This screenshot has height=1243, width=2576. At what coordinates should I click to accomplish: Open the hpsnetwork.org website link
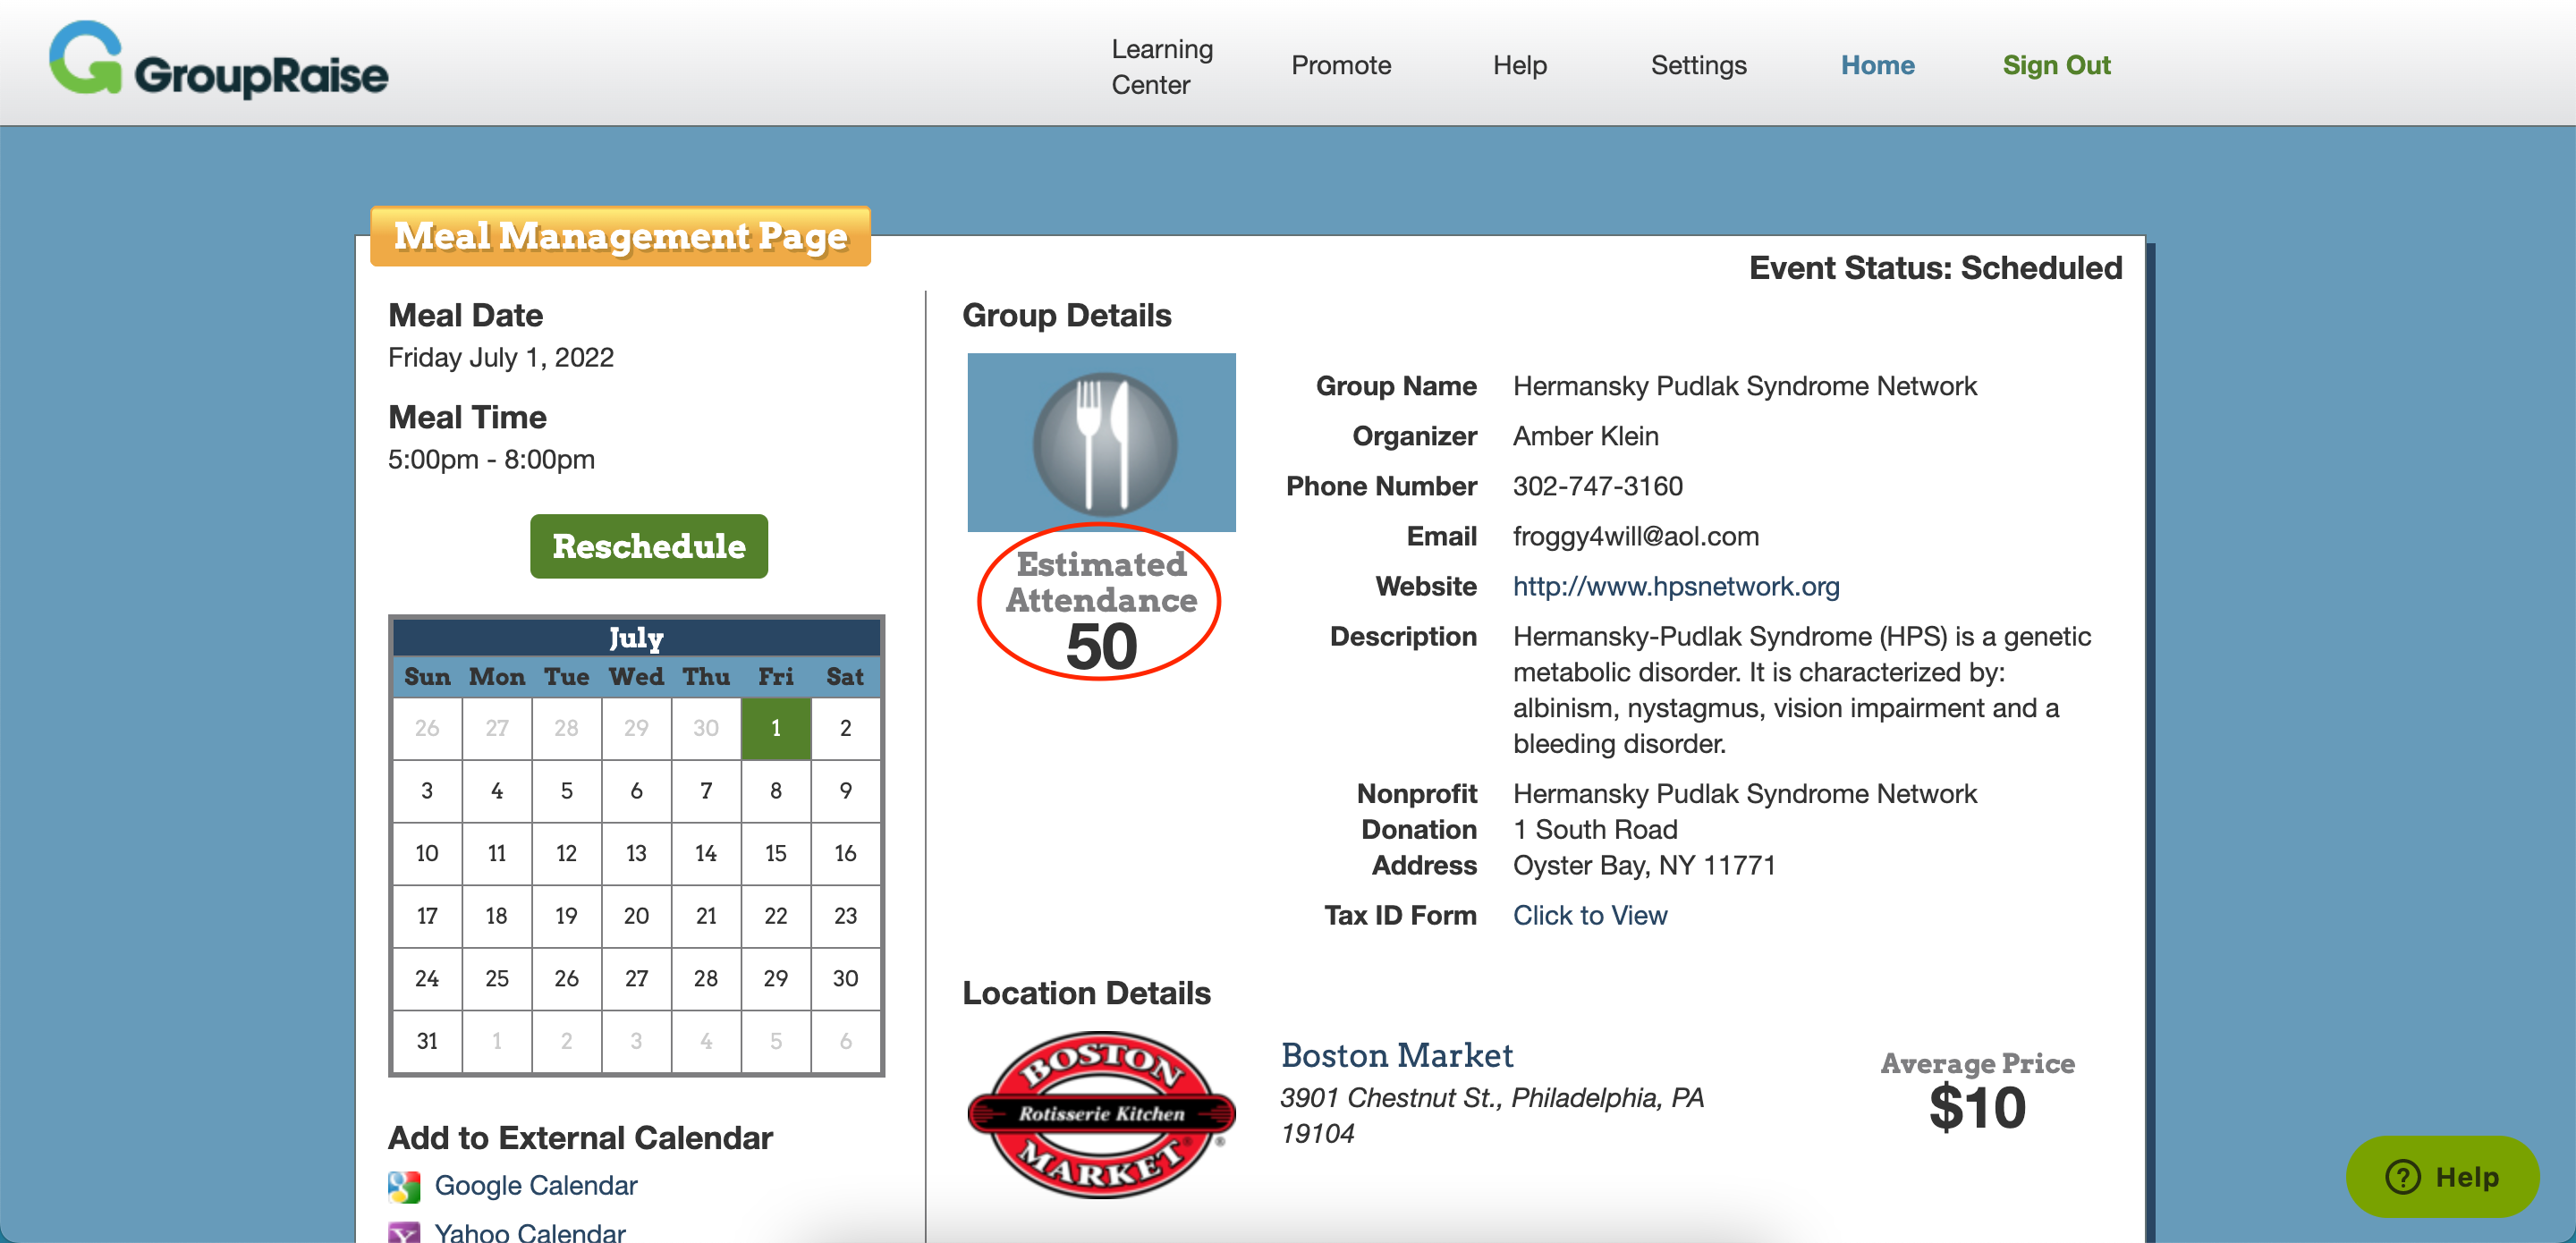[1675, 586]
